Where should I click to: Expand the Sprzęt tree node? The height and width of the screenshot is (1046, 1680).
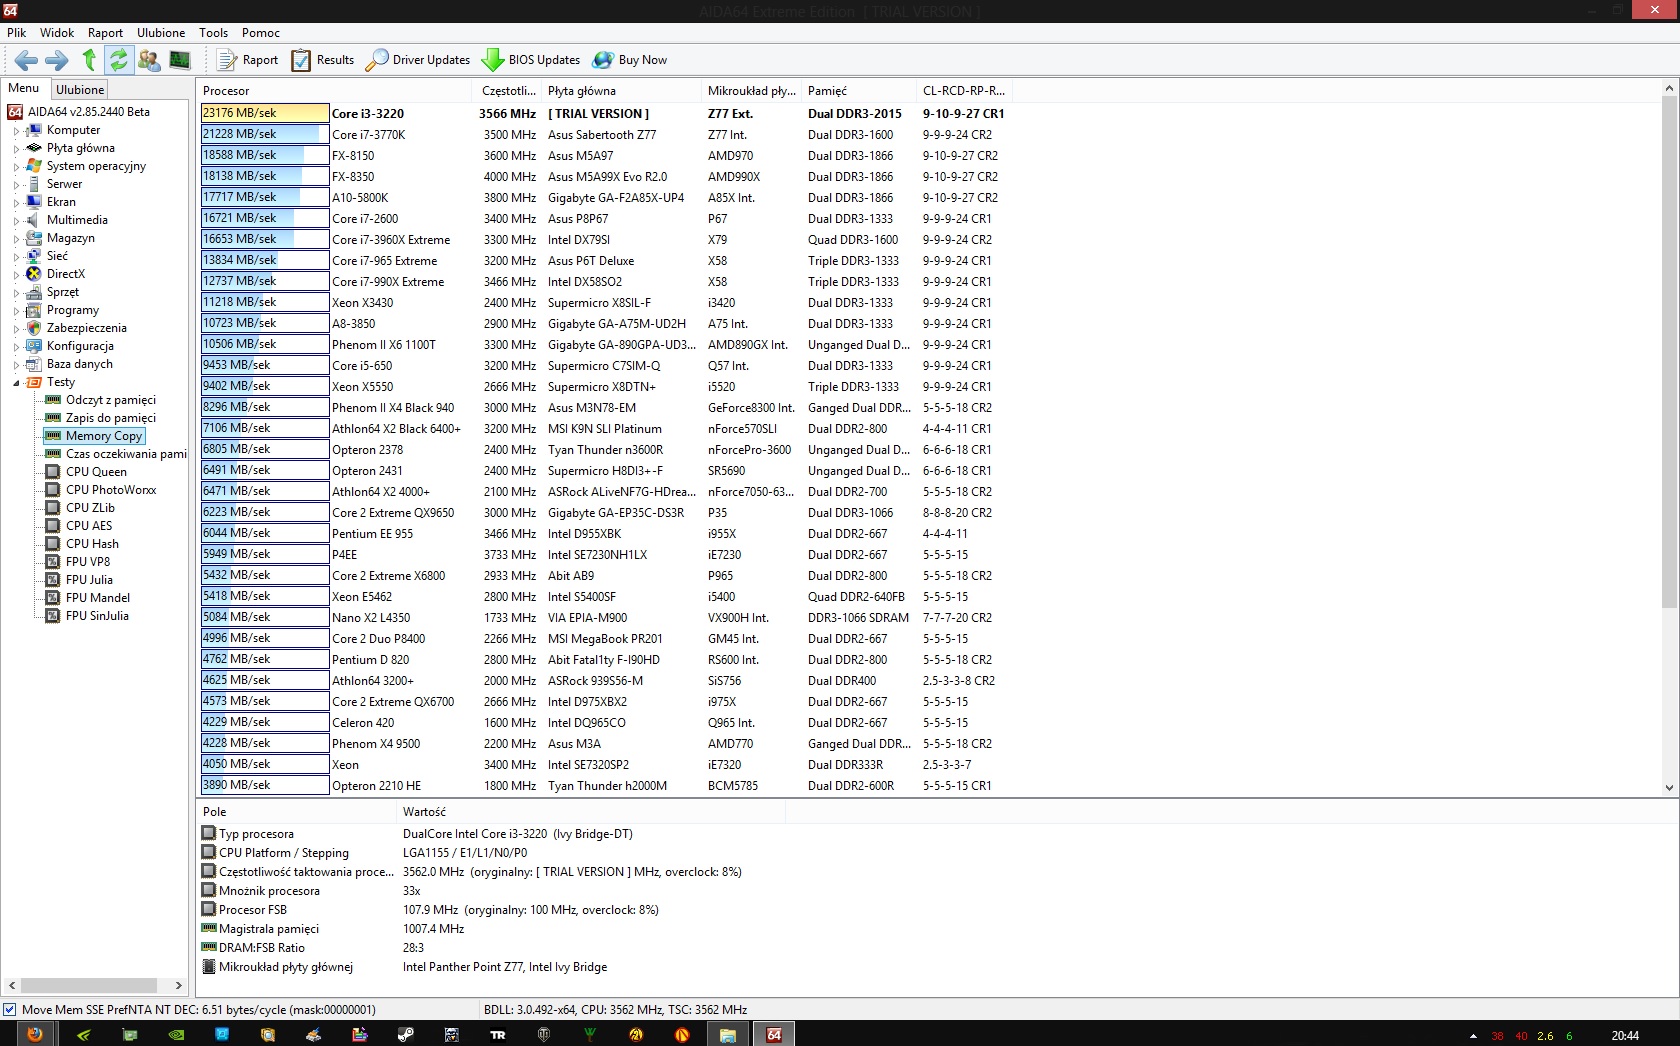coord(16,293)
